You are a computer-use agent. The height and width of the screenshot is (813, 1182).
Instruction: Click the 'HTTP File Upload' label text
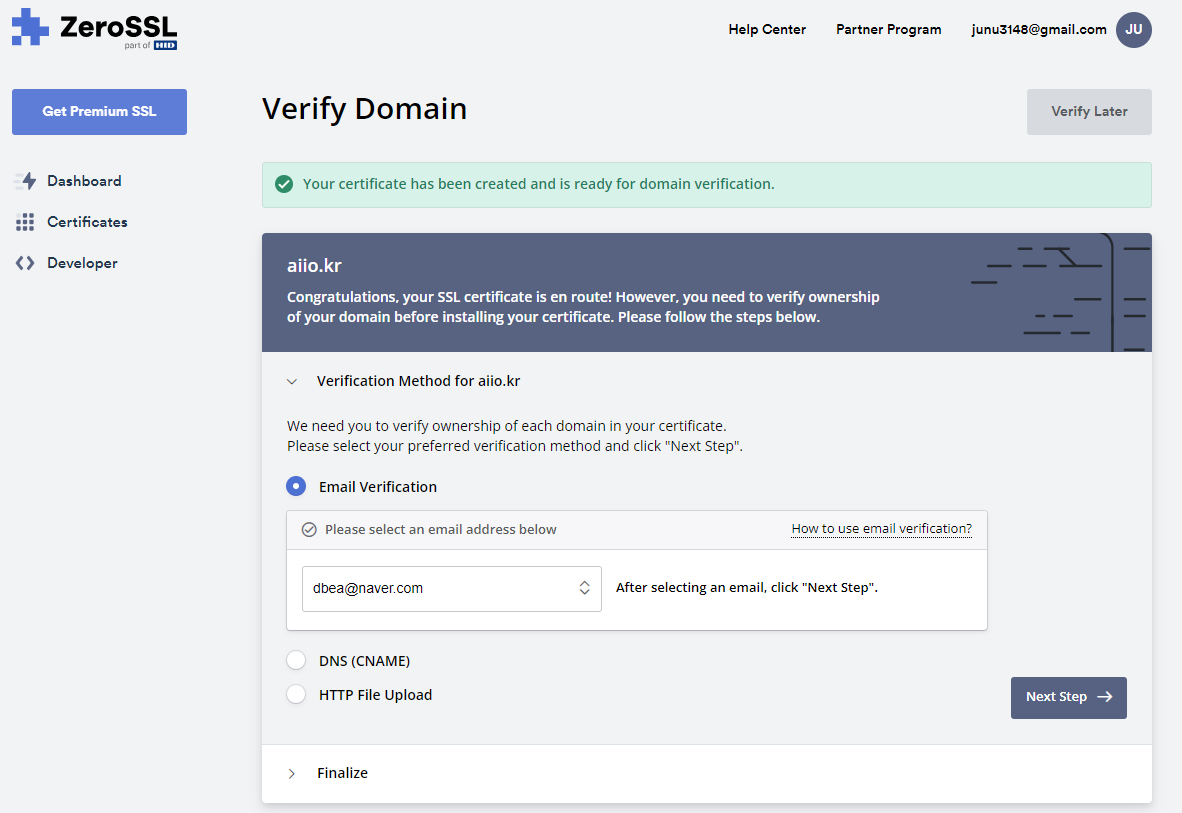point(375,695)
